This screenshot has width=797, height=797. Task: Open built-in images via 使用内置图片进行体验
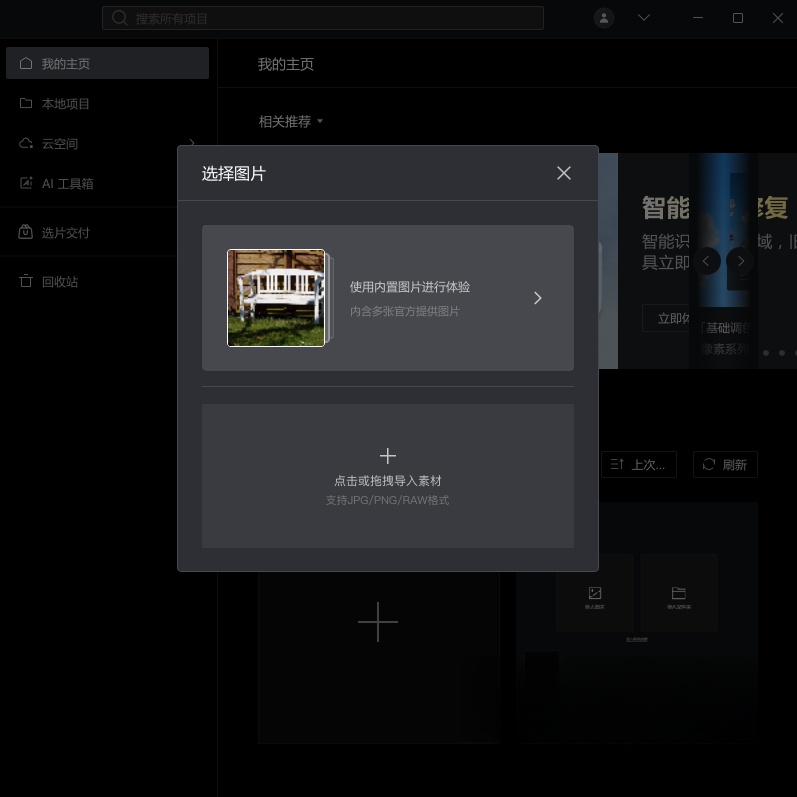coord(388,298)
